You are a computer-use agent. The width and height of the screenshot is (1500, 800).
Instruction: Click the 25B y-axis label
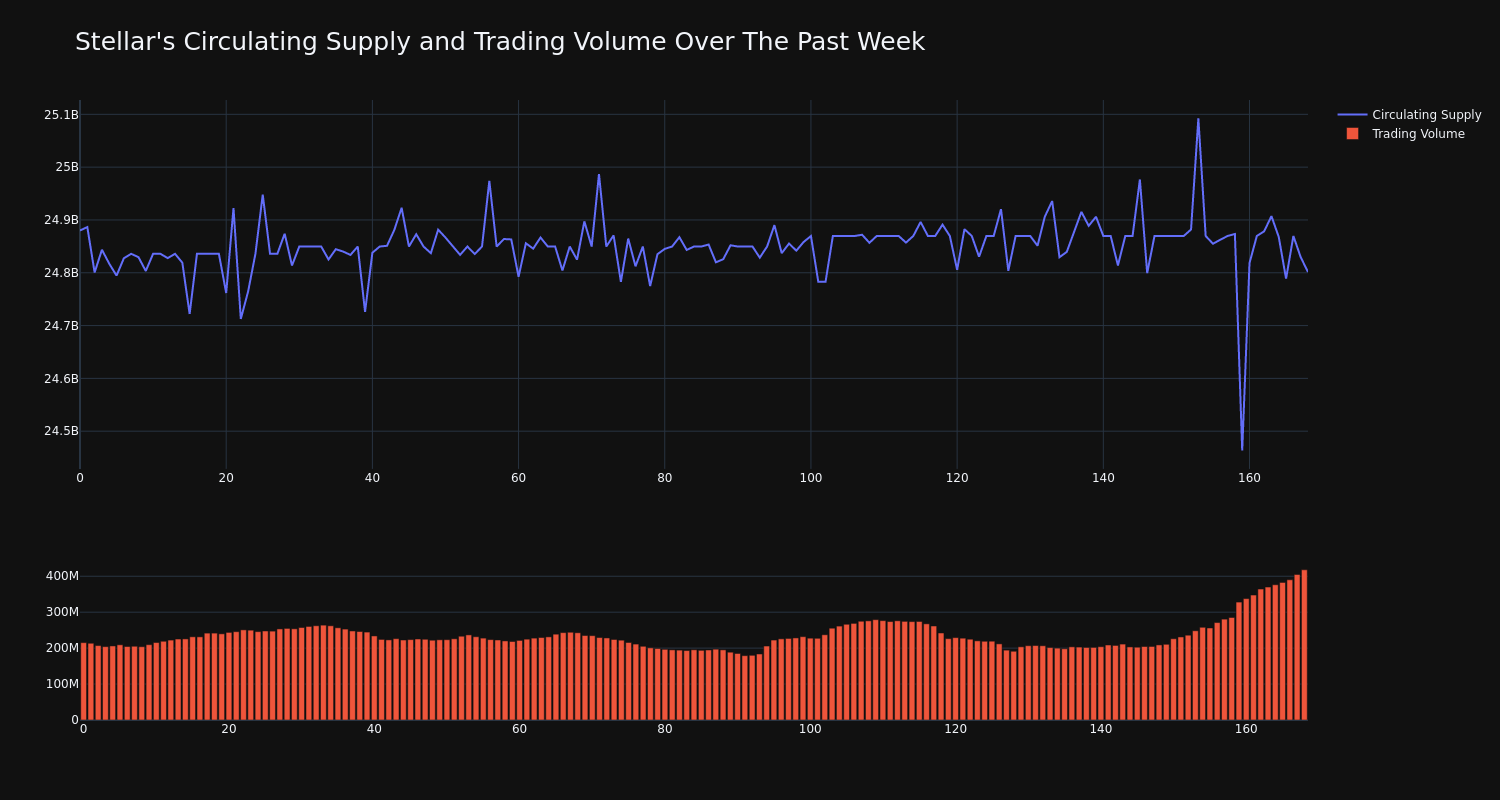tap(66, 167)
